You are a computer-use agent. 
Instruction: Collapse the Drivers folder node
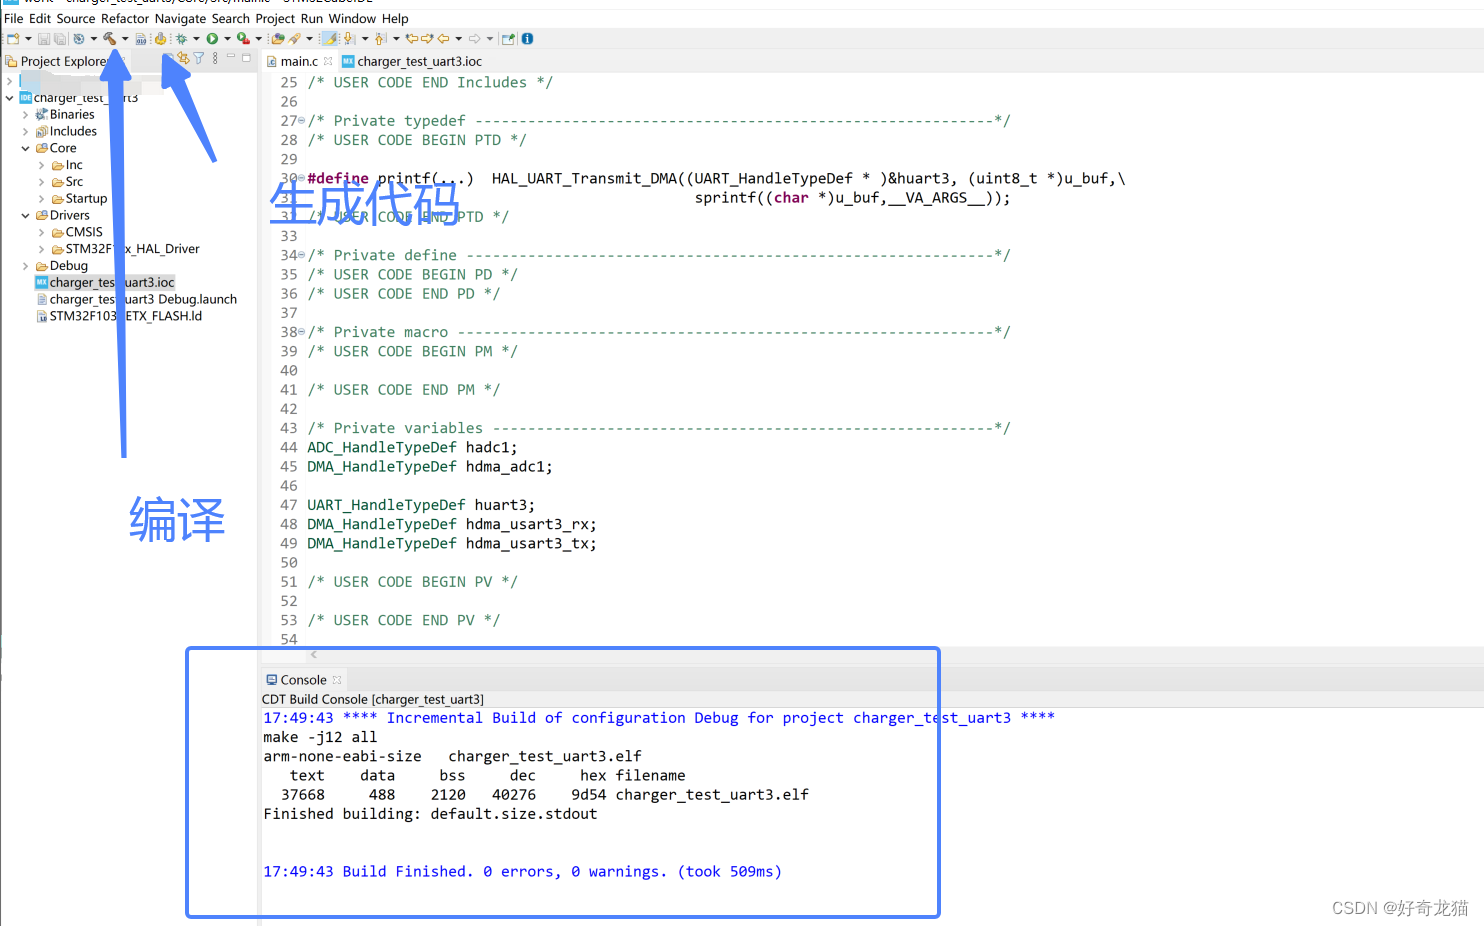click(25, 215)
